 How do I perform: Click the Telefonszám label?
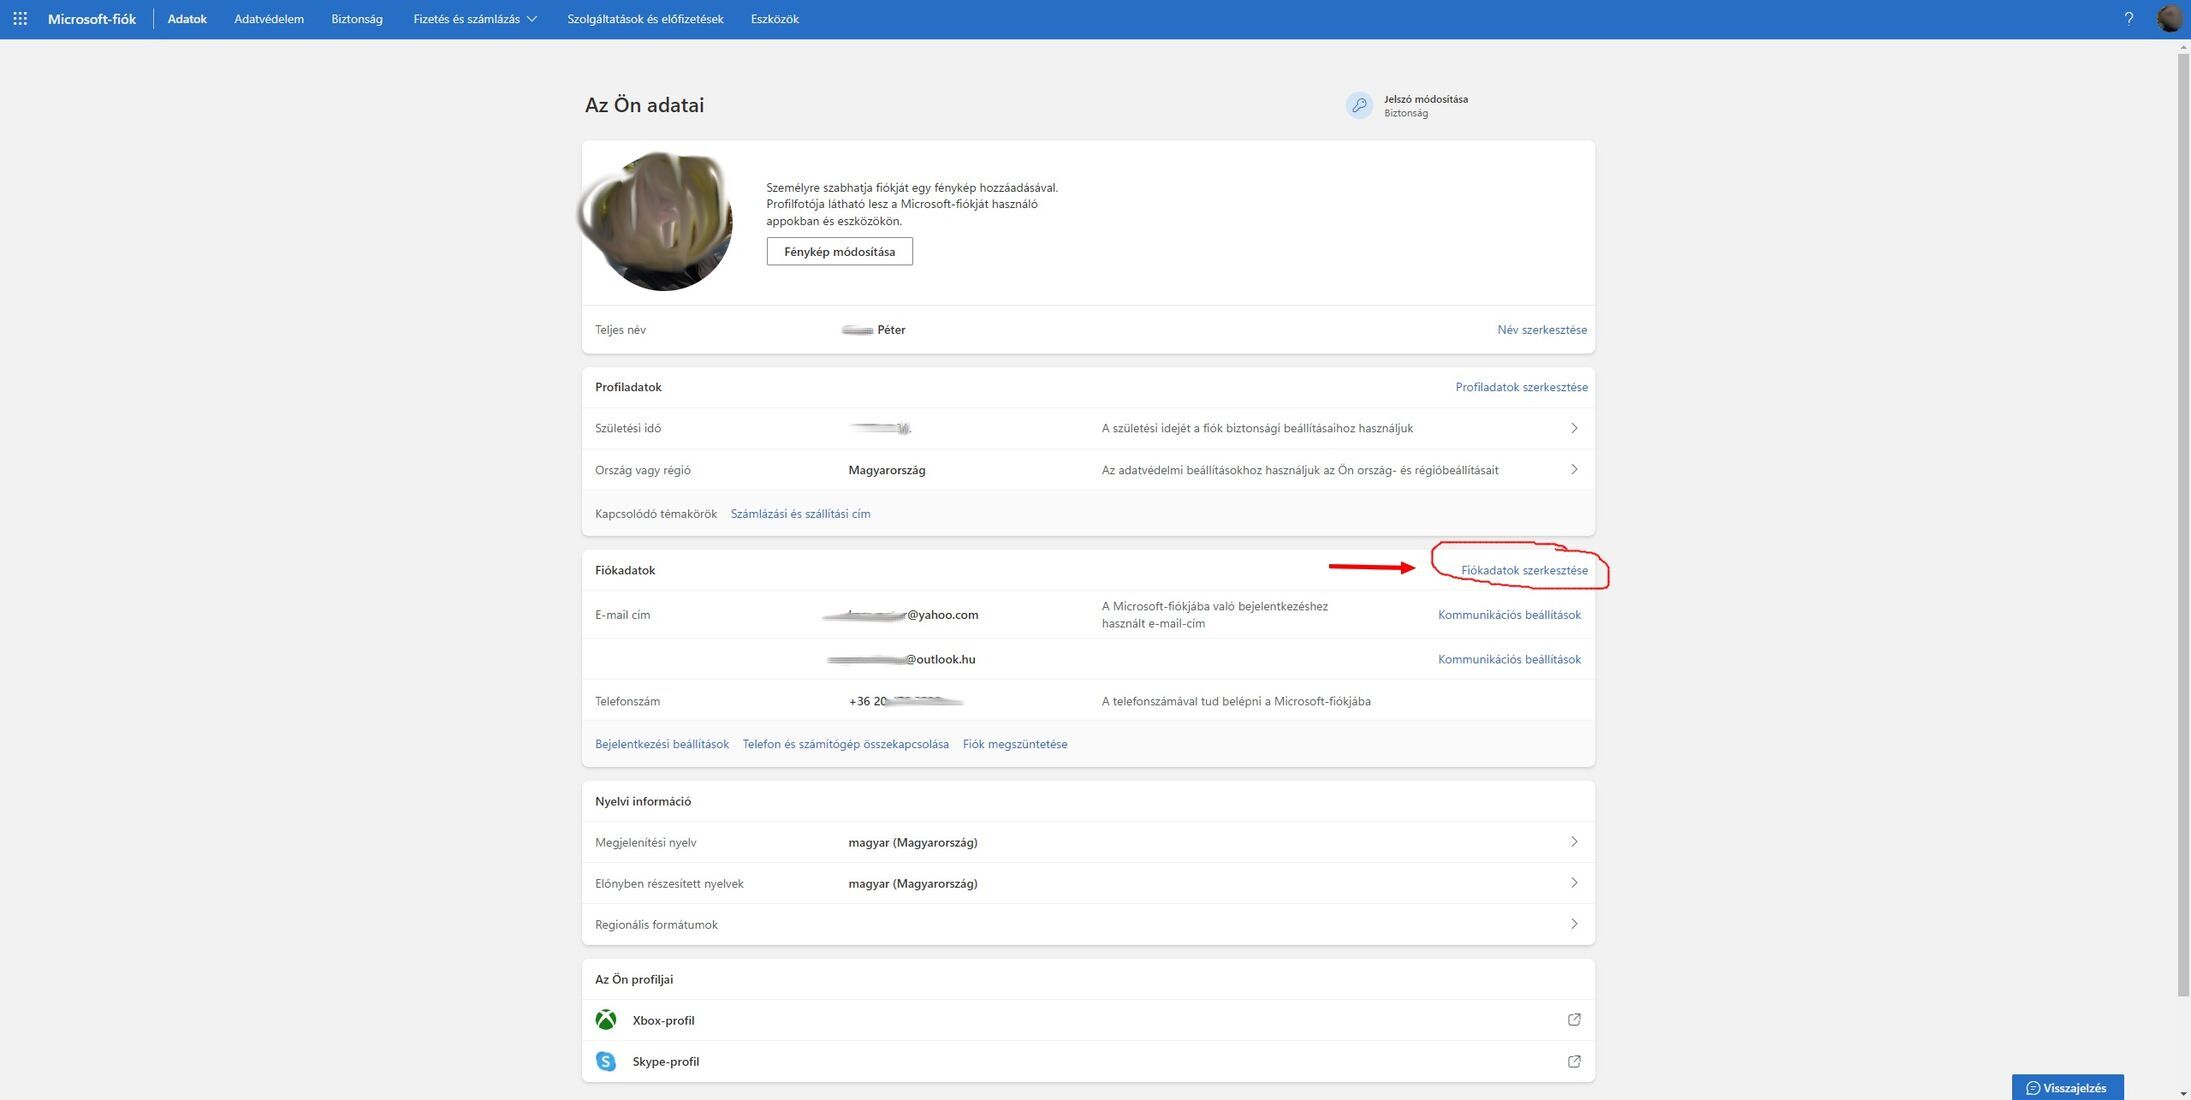pyautogui.click(x=627, y=701)
